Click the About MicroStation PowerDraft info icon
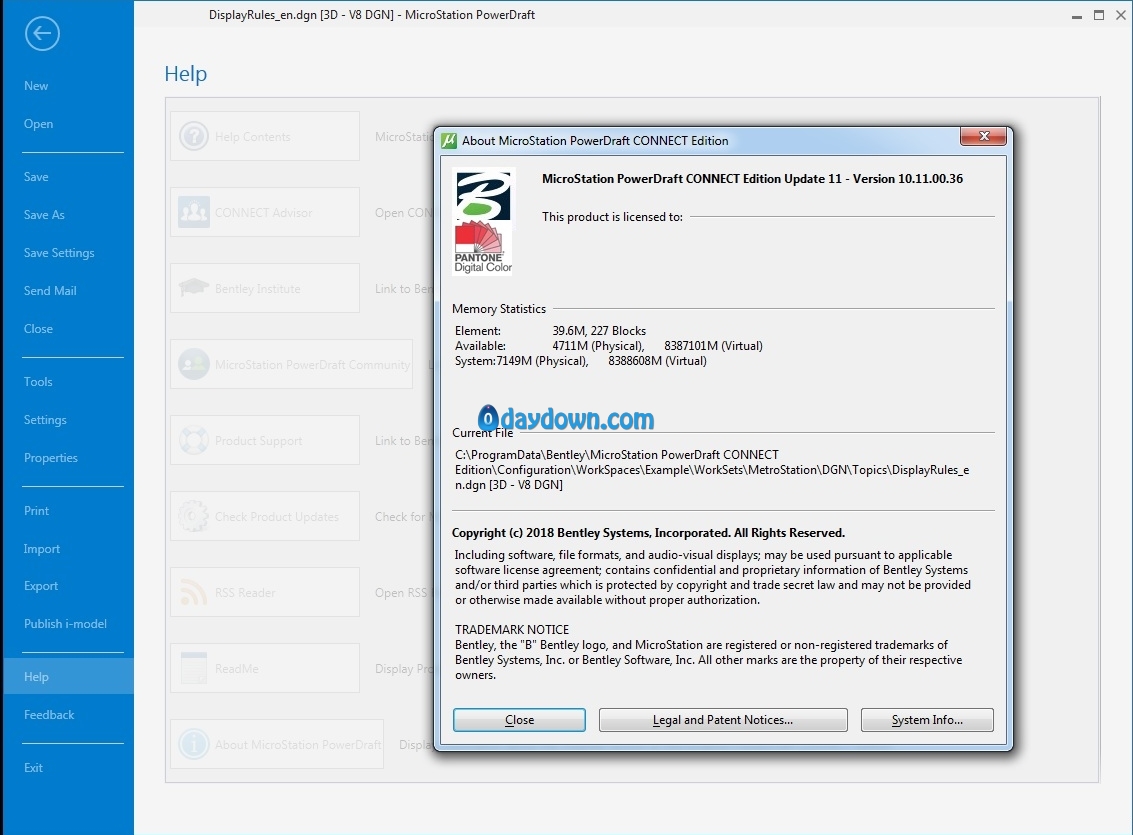This screenshot has width=1133, height=835. coord(194,744)
